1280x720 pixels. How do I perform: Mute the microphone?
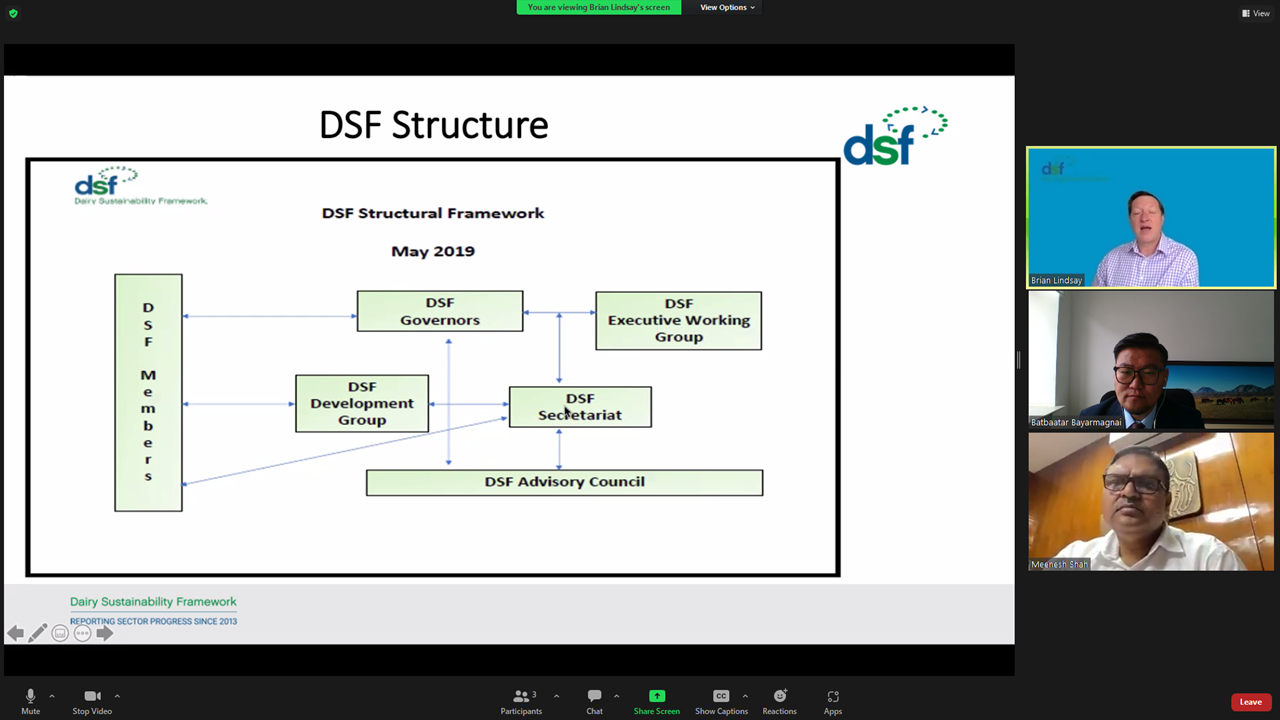coord(30,701)
